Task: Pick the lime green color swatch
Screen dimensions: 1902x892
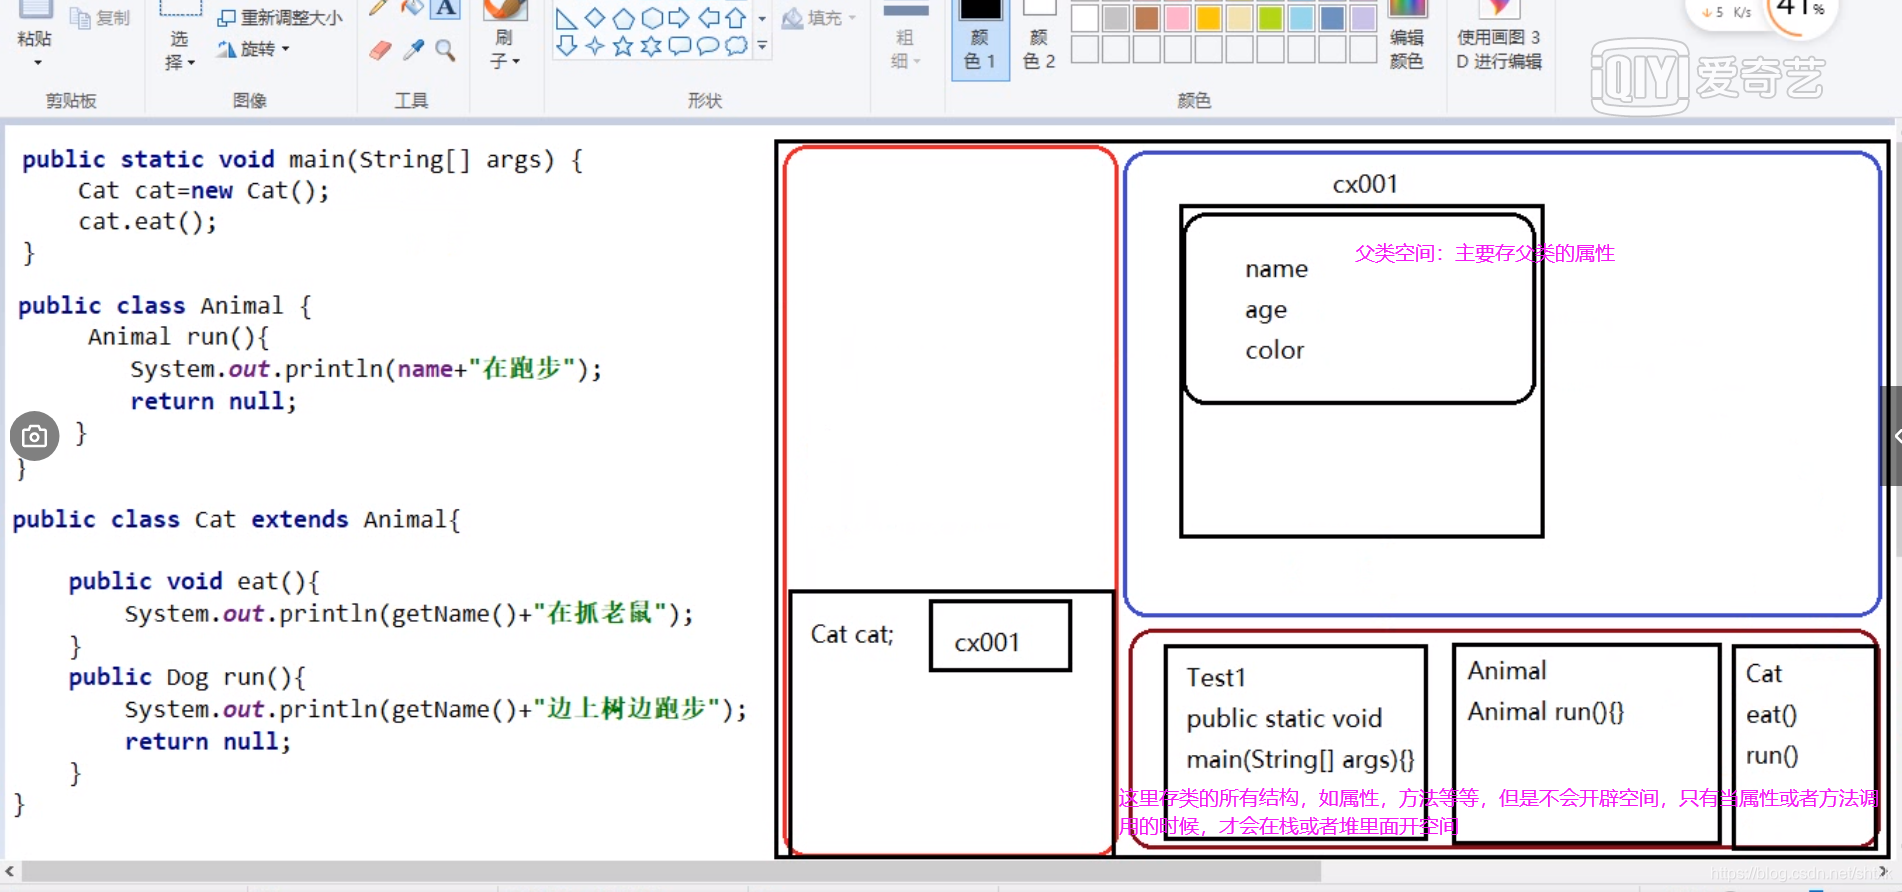Action: coord(1271,17)
